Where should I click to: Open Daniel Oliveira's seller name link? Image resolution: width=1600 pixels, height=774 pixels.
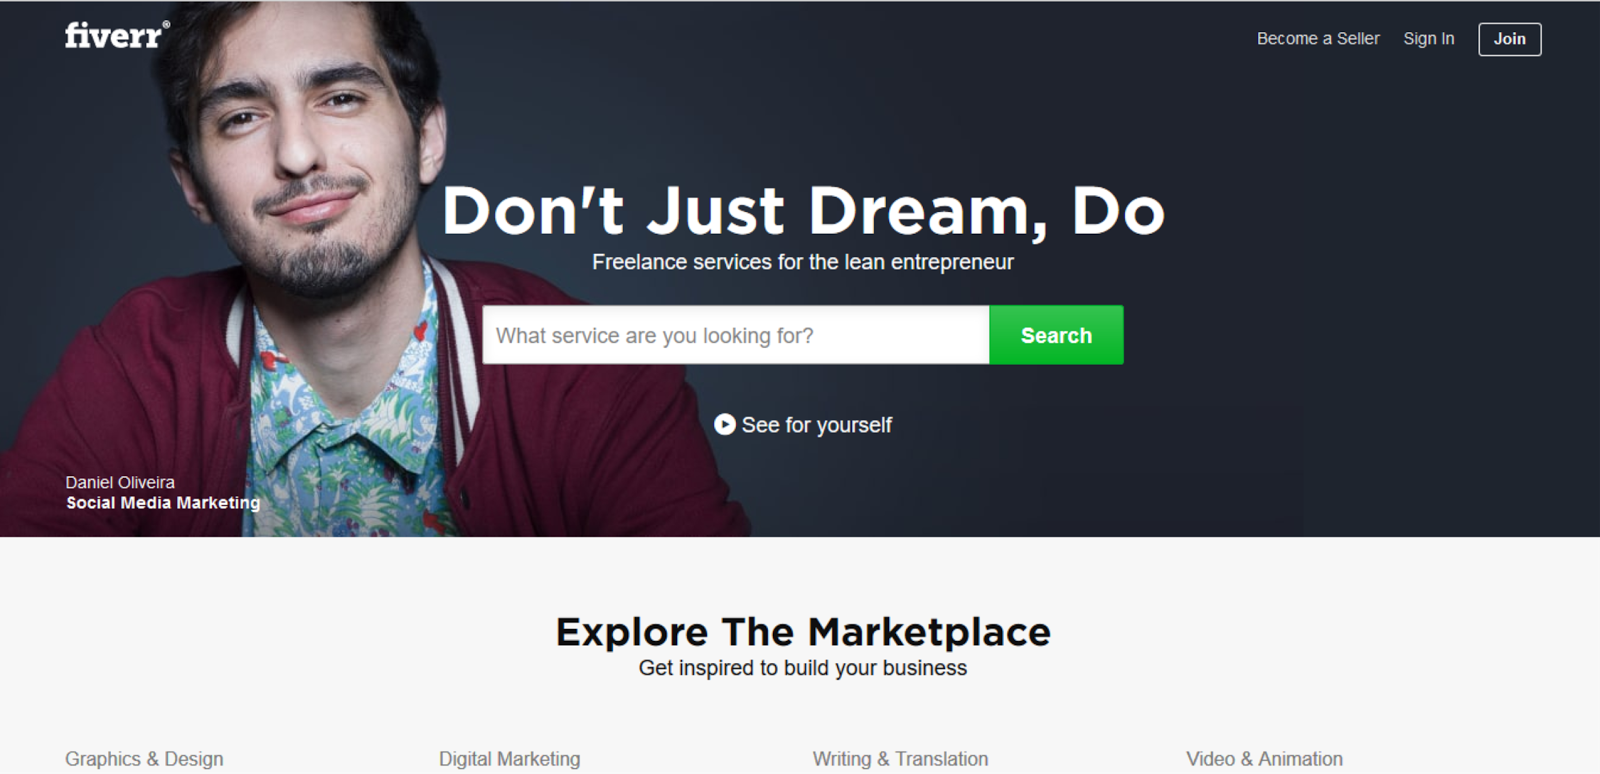click(x=120, y=482)
